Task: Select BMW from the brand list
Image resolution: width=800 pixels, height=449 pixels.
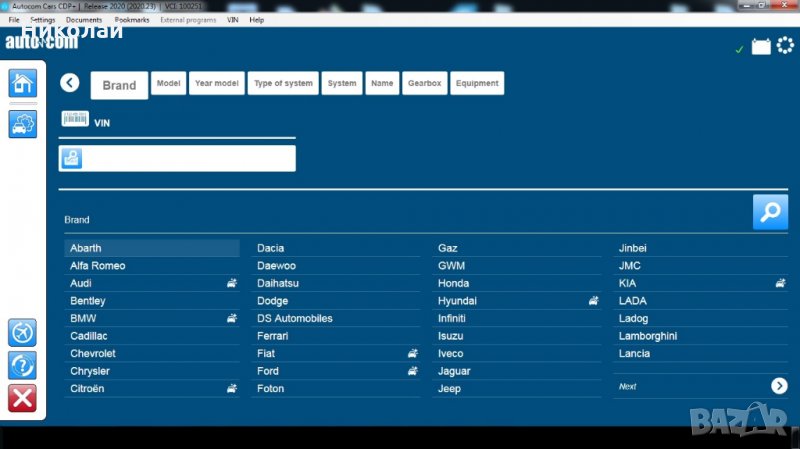Action: tap(83, 318)
